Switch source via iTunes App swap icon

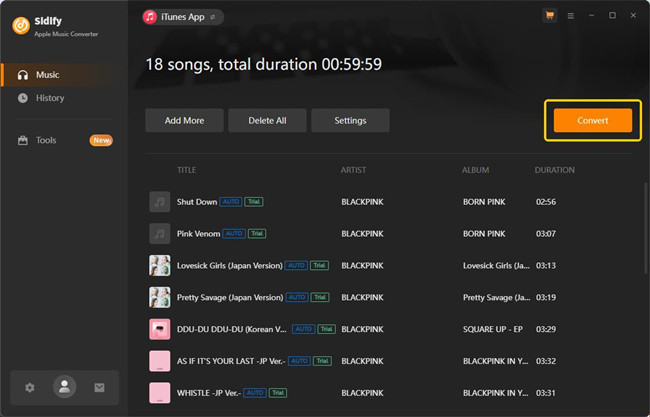pyautogui.click(x=213, y=17)
